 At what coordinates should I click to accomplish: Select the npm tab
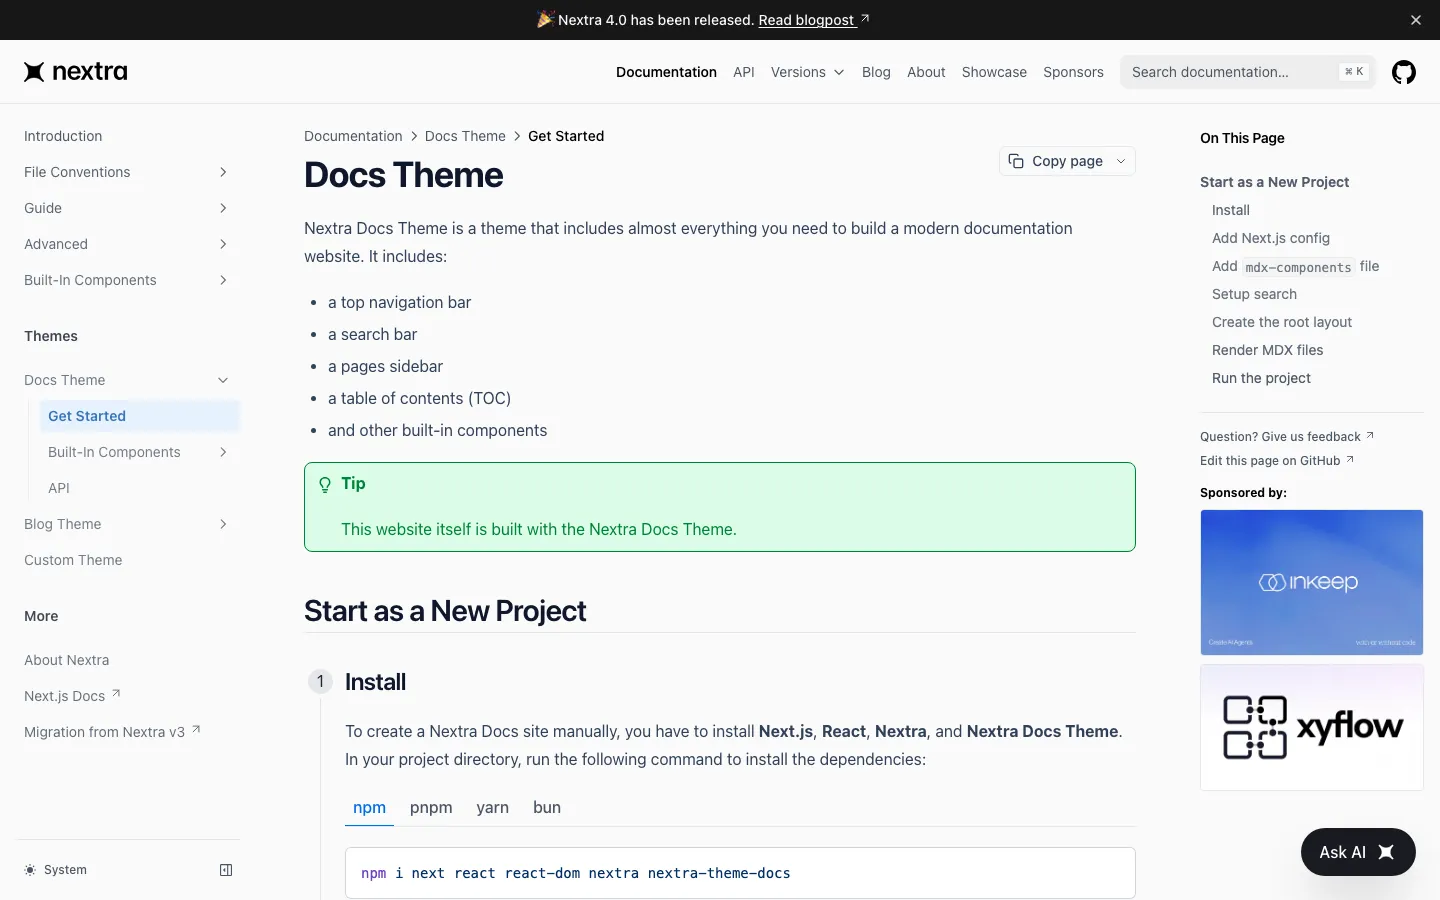[369, 808]
